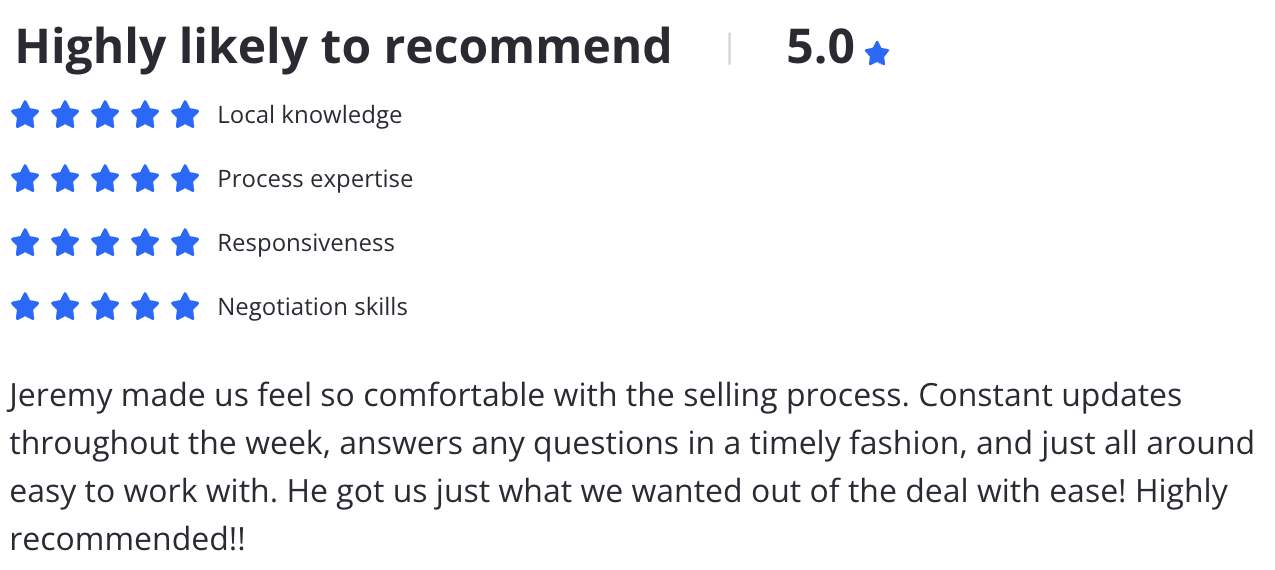Click the fourth star of Negotiation skills
1275x570 pixels.
click(145, 307)
